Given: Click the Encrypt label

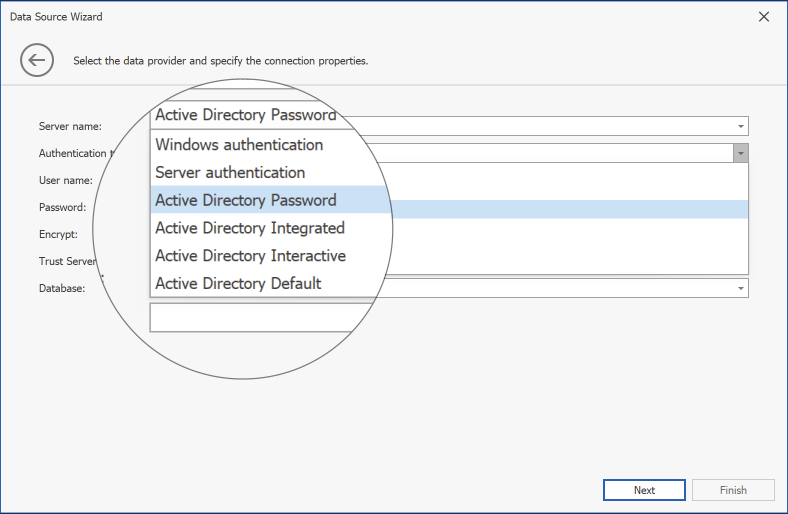Looking at the screenshot, I should click(59, 235).
